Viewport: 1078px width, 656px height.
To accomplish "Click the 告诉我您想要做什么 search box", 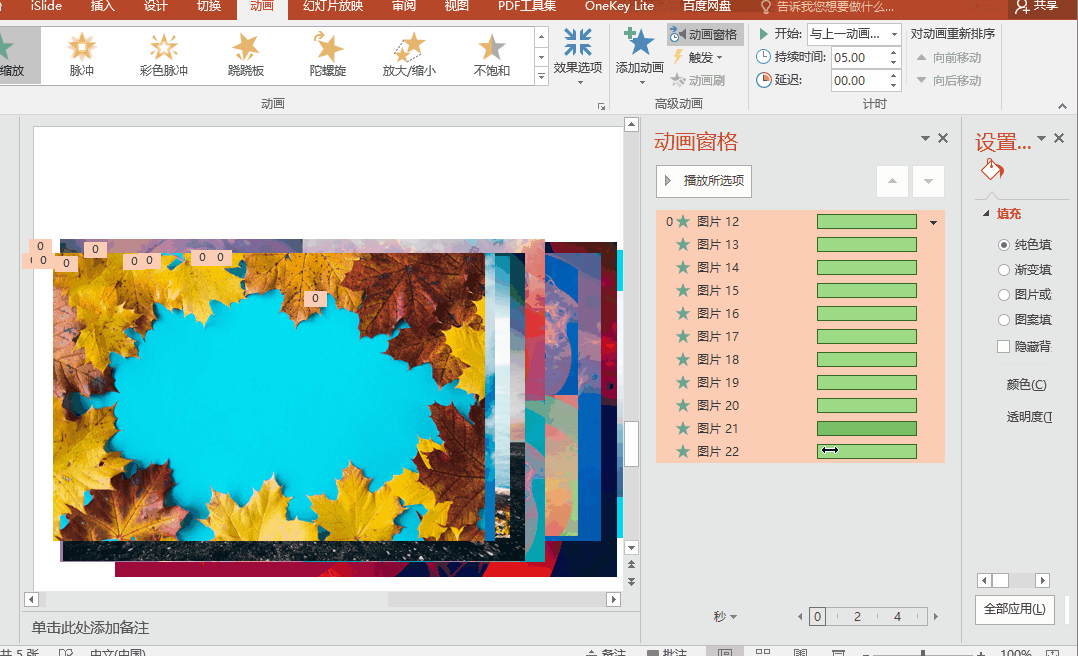I will pos(827,7).
